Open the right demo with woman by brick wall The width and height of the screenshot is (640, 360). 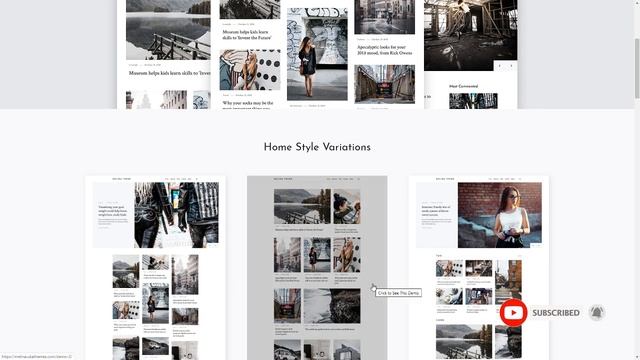(479, 268)
